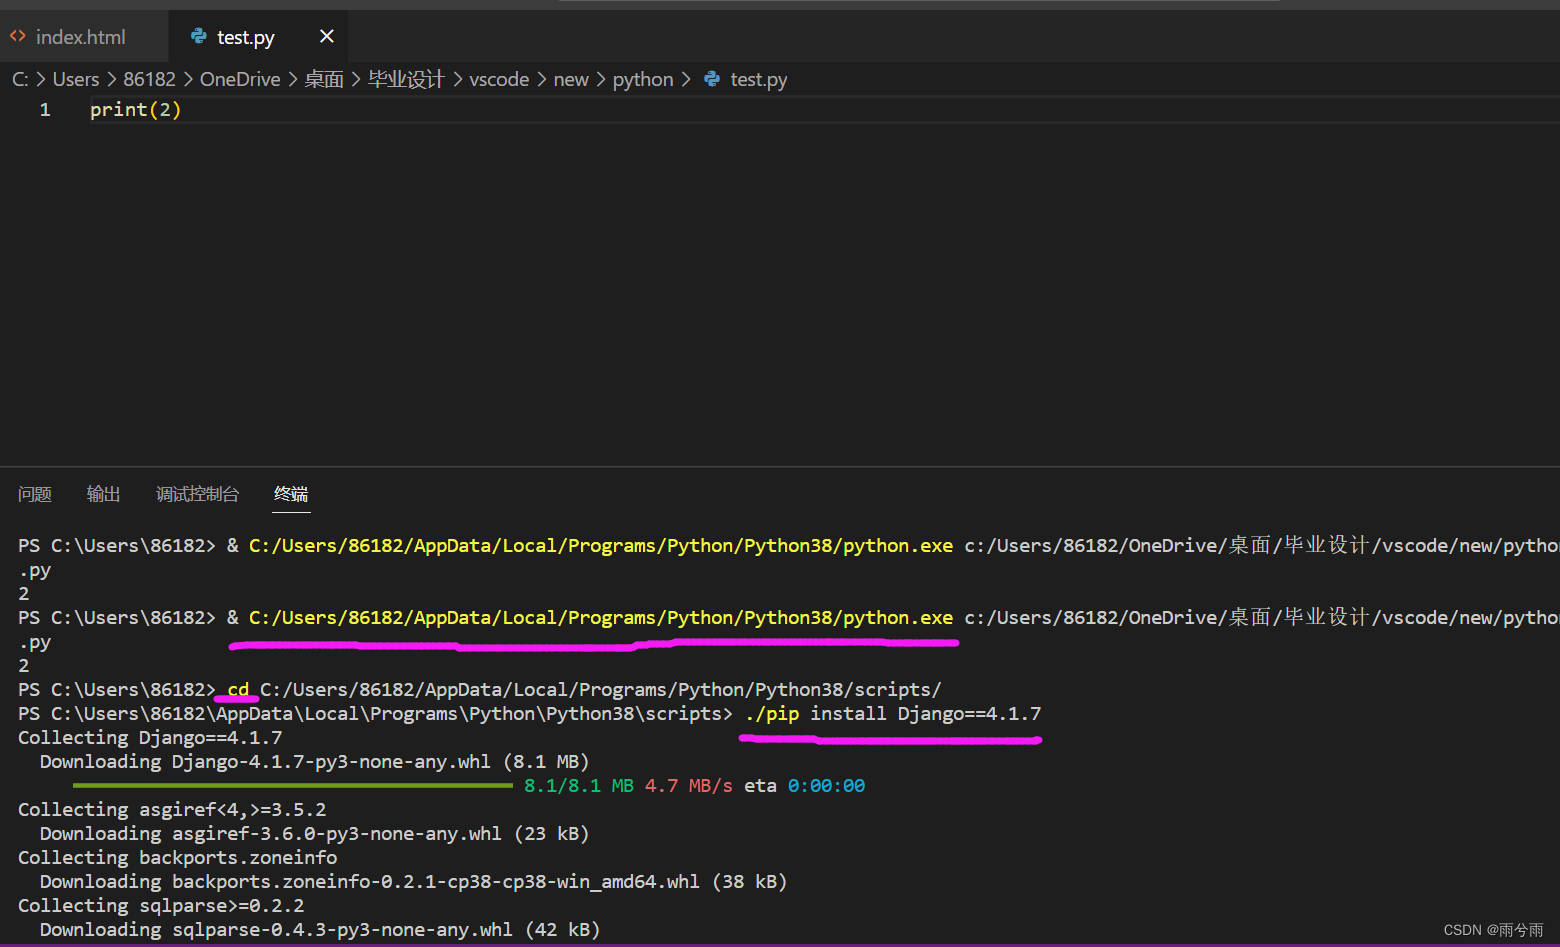This screenshot has height=947, width=1560.
Task: Click the cd scripts command in terminal
Action: (x=584, y=690)
